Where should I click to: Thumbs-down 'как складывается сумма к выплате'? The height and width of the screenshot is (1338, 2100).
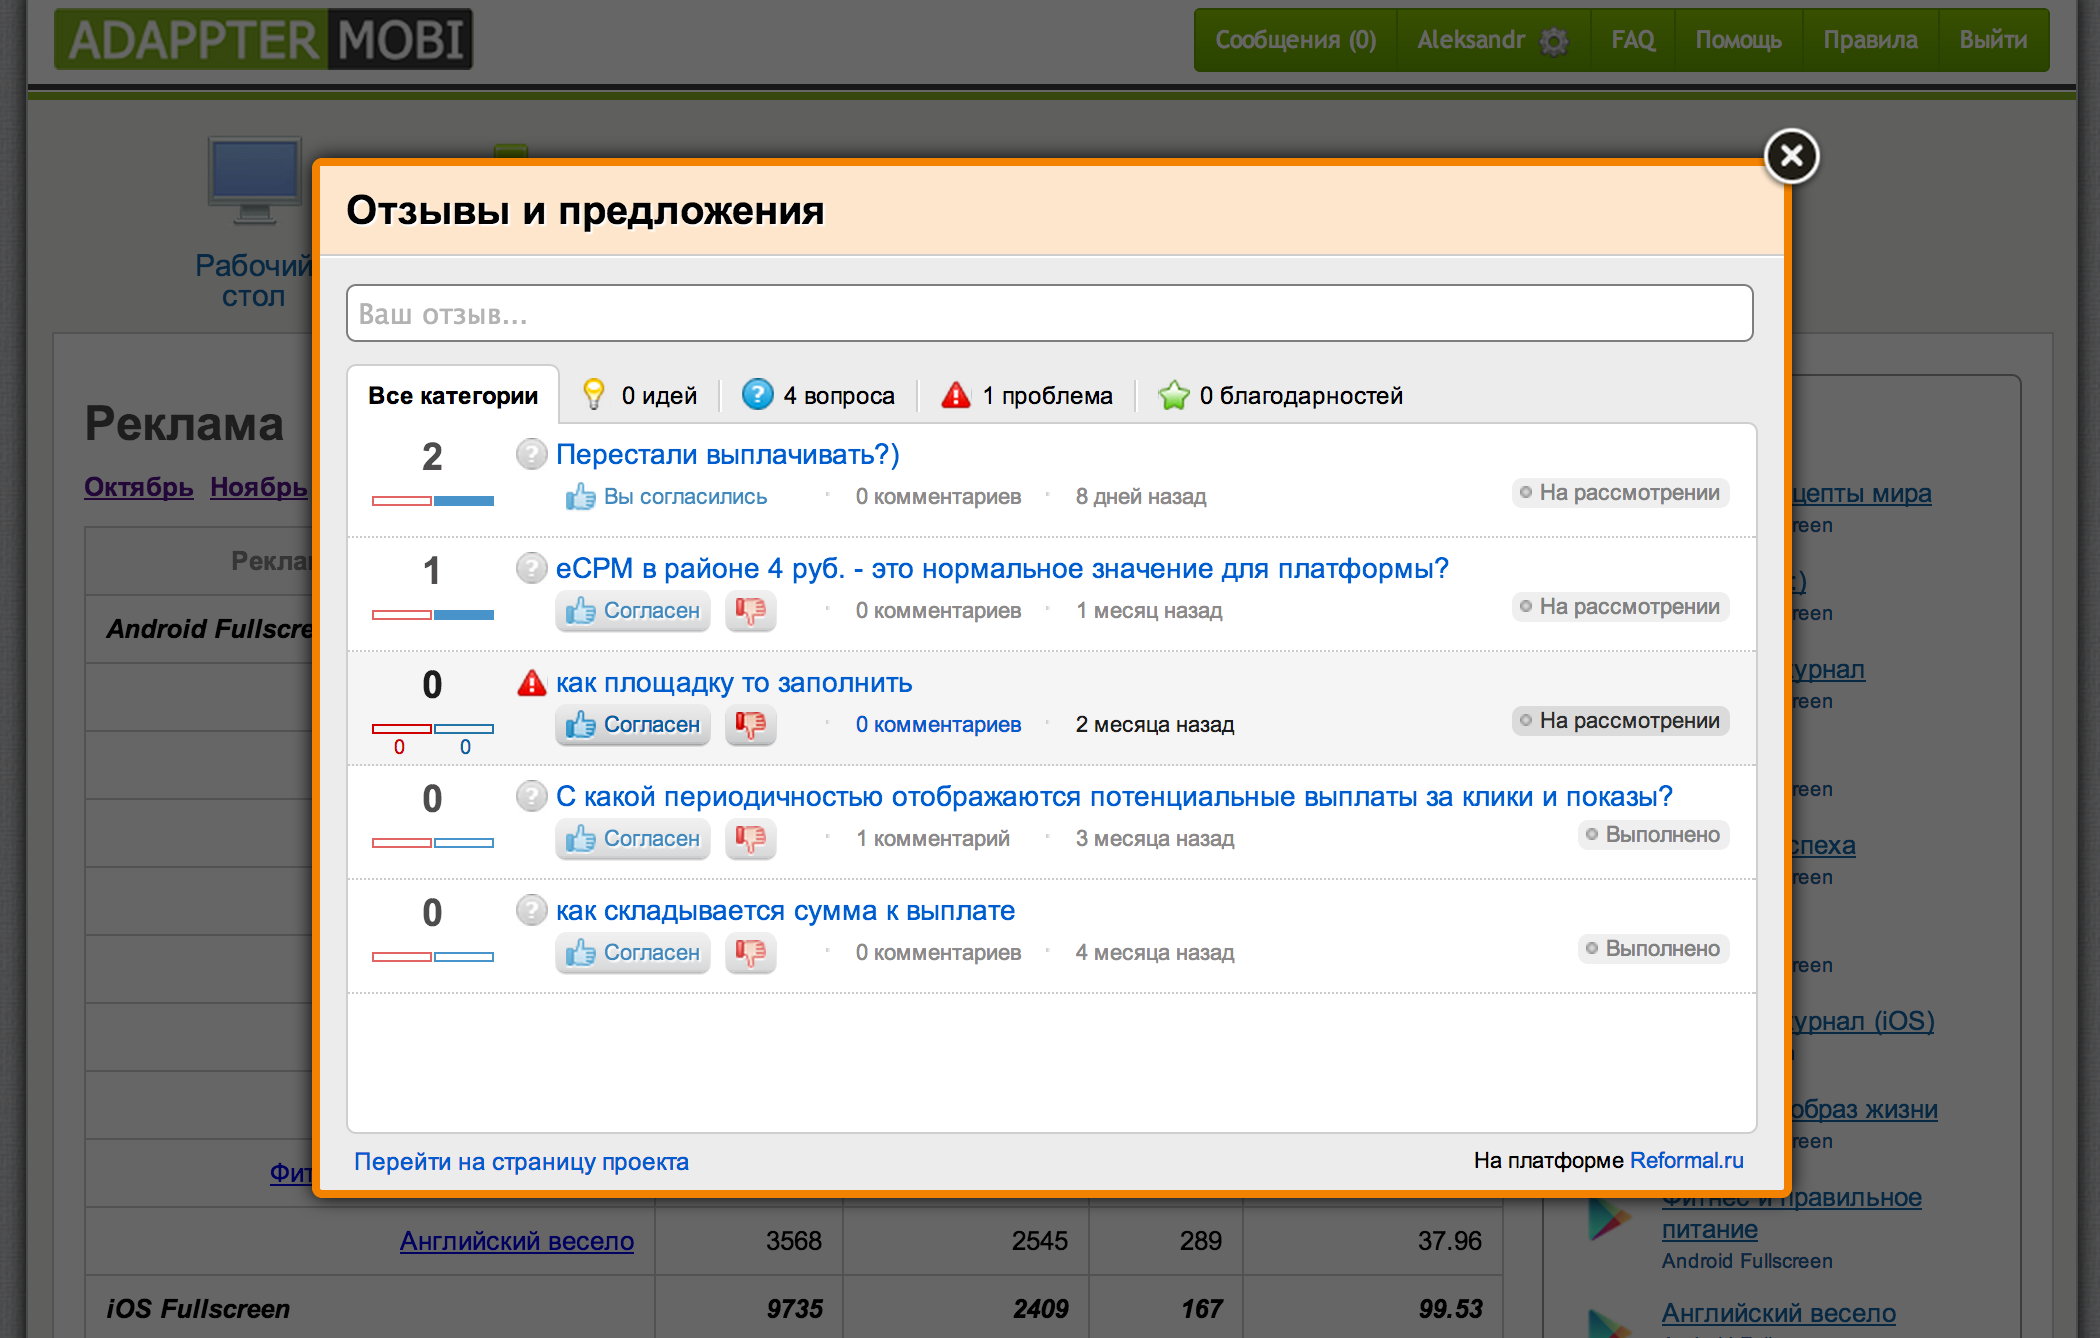(x=750, y=952)
